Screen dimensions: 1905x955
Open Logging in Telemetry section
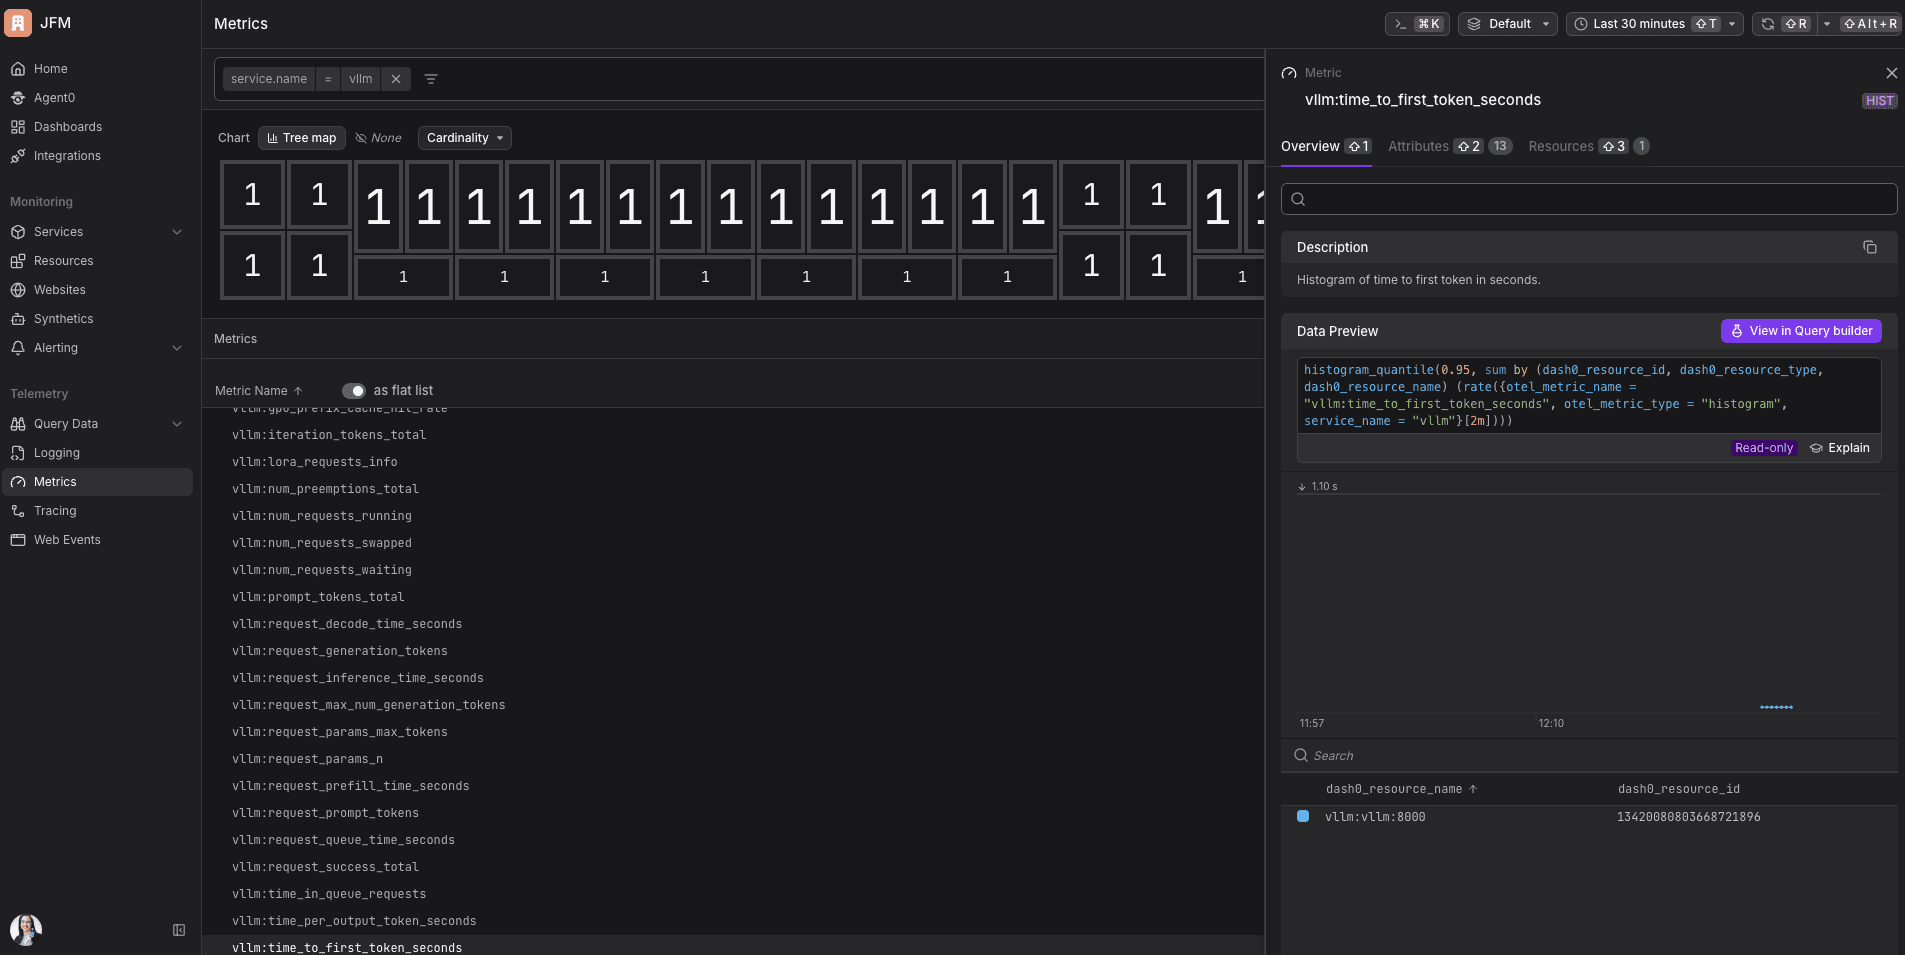(x=56, y=453)
